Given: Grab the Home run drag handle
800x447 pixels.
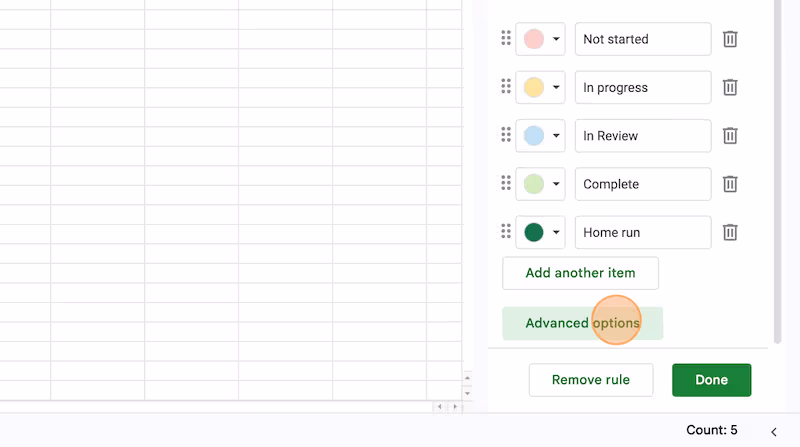Looking at the screenshot, I should [506, 231].
